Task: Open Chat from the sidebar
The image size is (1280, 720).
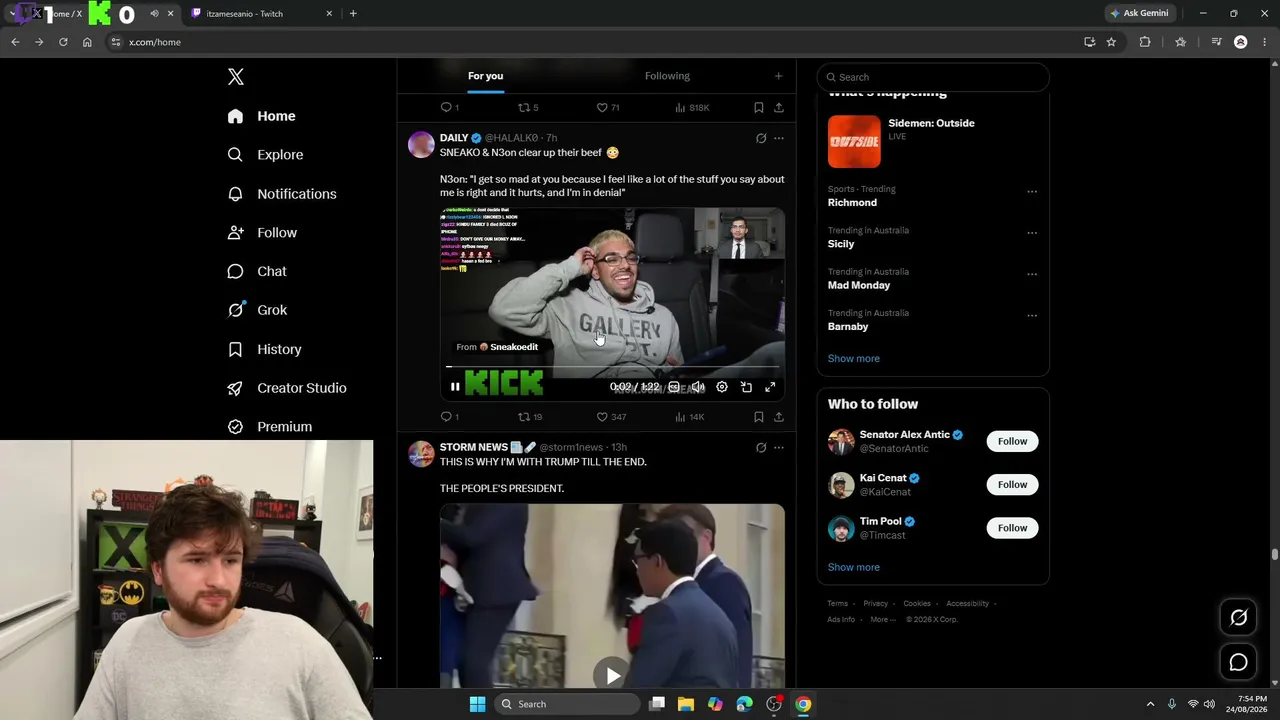Action: pyautogui.click(x=257, y=271)
